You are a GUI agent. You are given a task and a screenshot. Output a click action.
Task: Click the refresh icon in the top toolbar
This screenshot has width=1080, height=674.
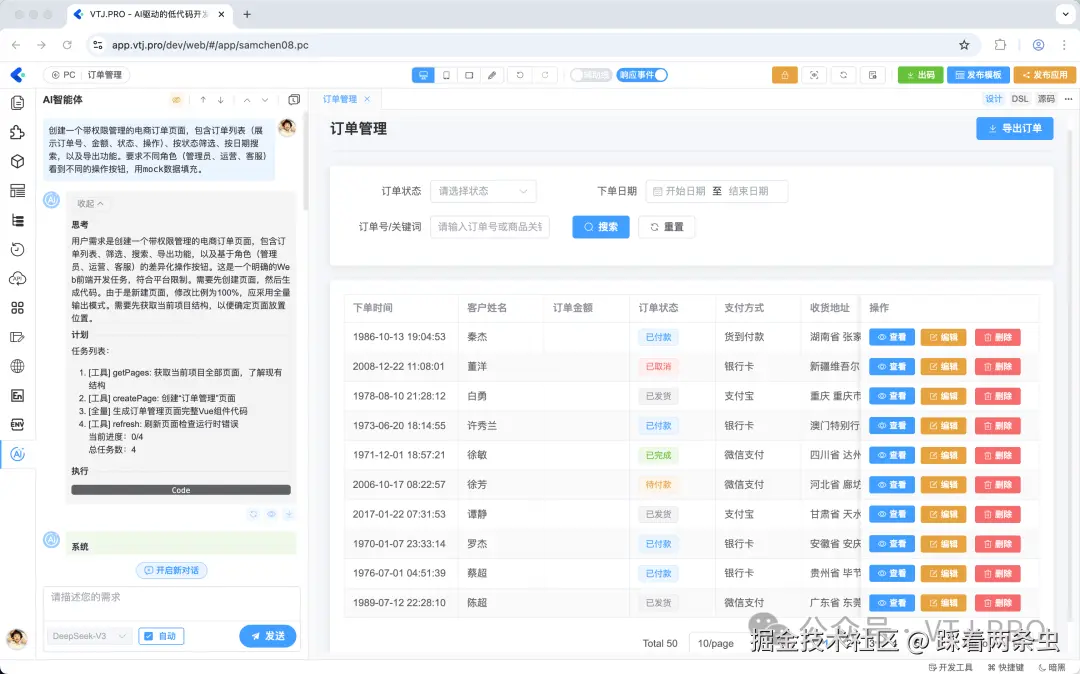[x=843, y=75]
